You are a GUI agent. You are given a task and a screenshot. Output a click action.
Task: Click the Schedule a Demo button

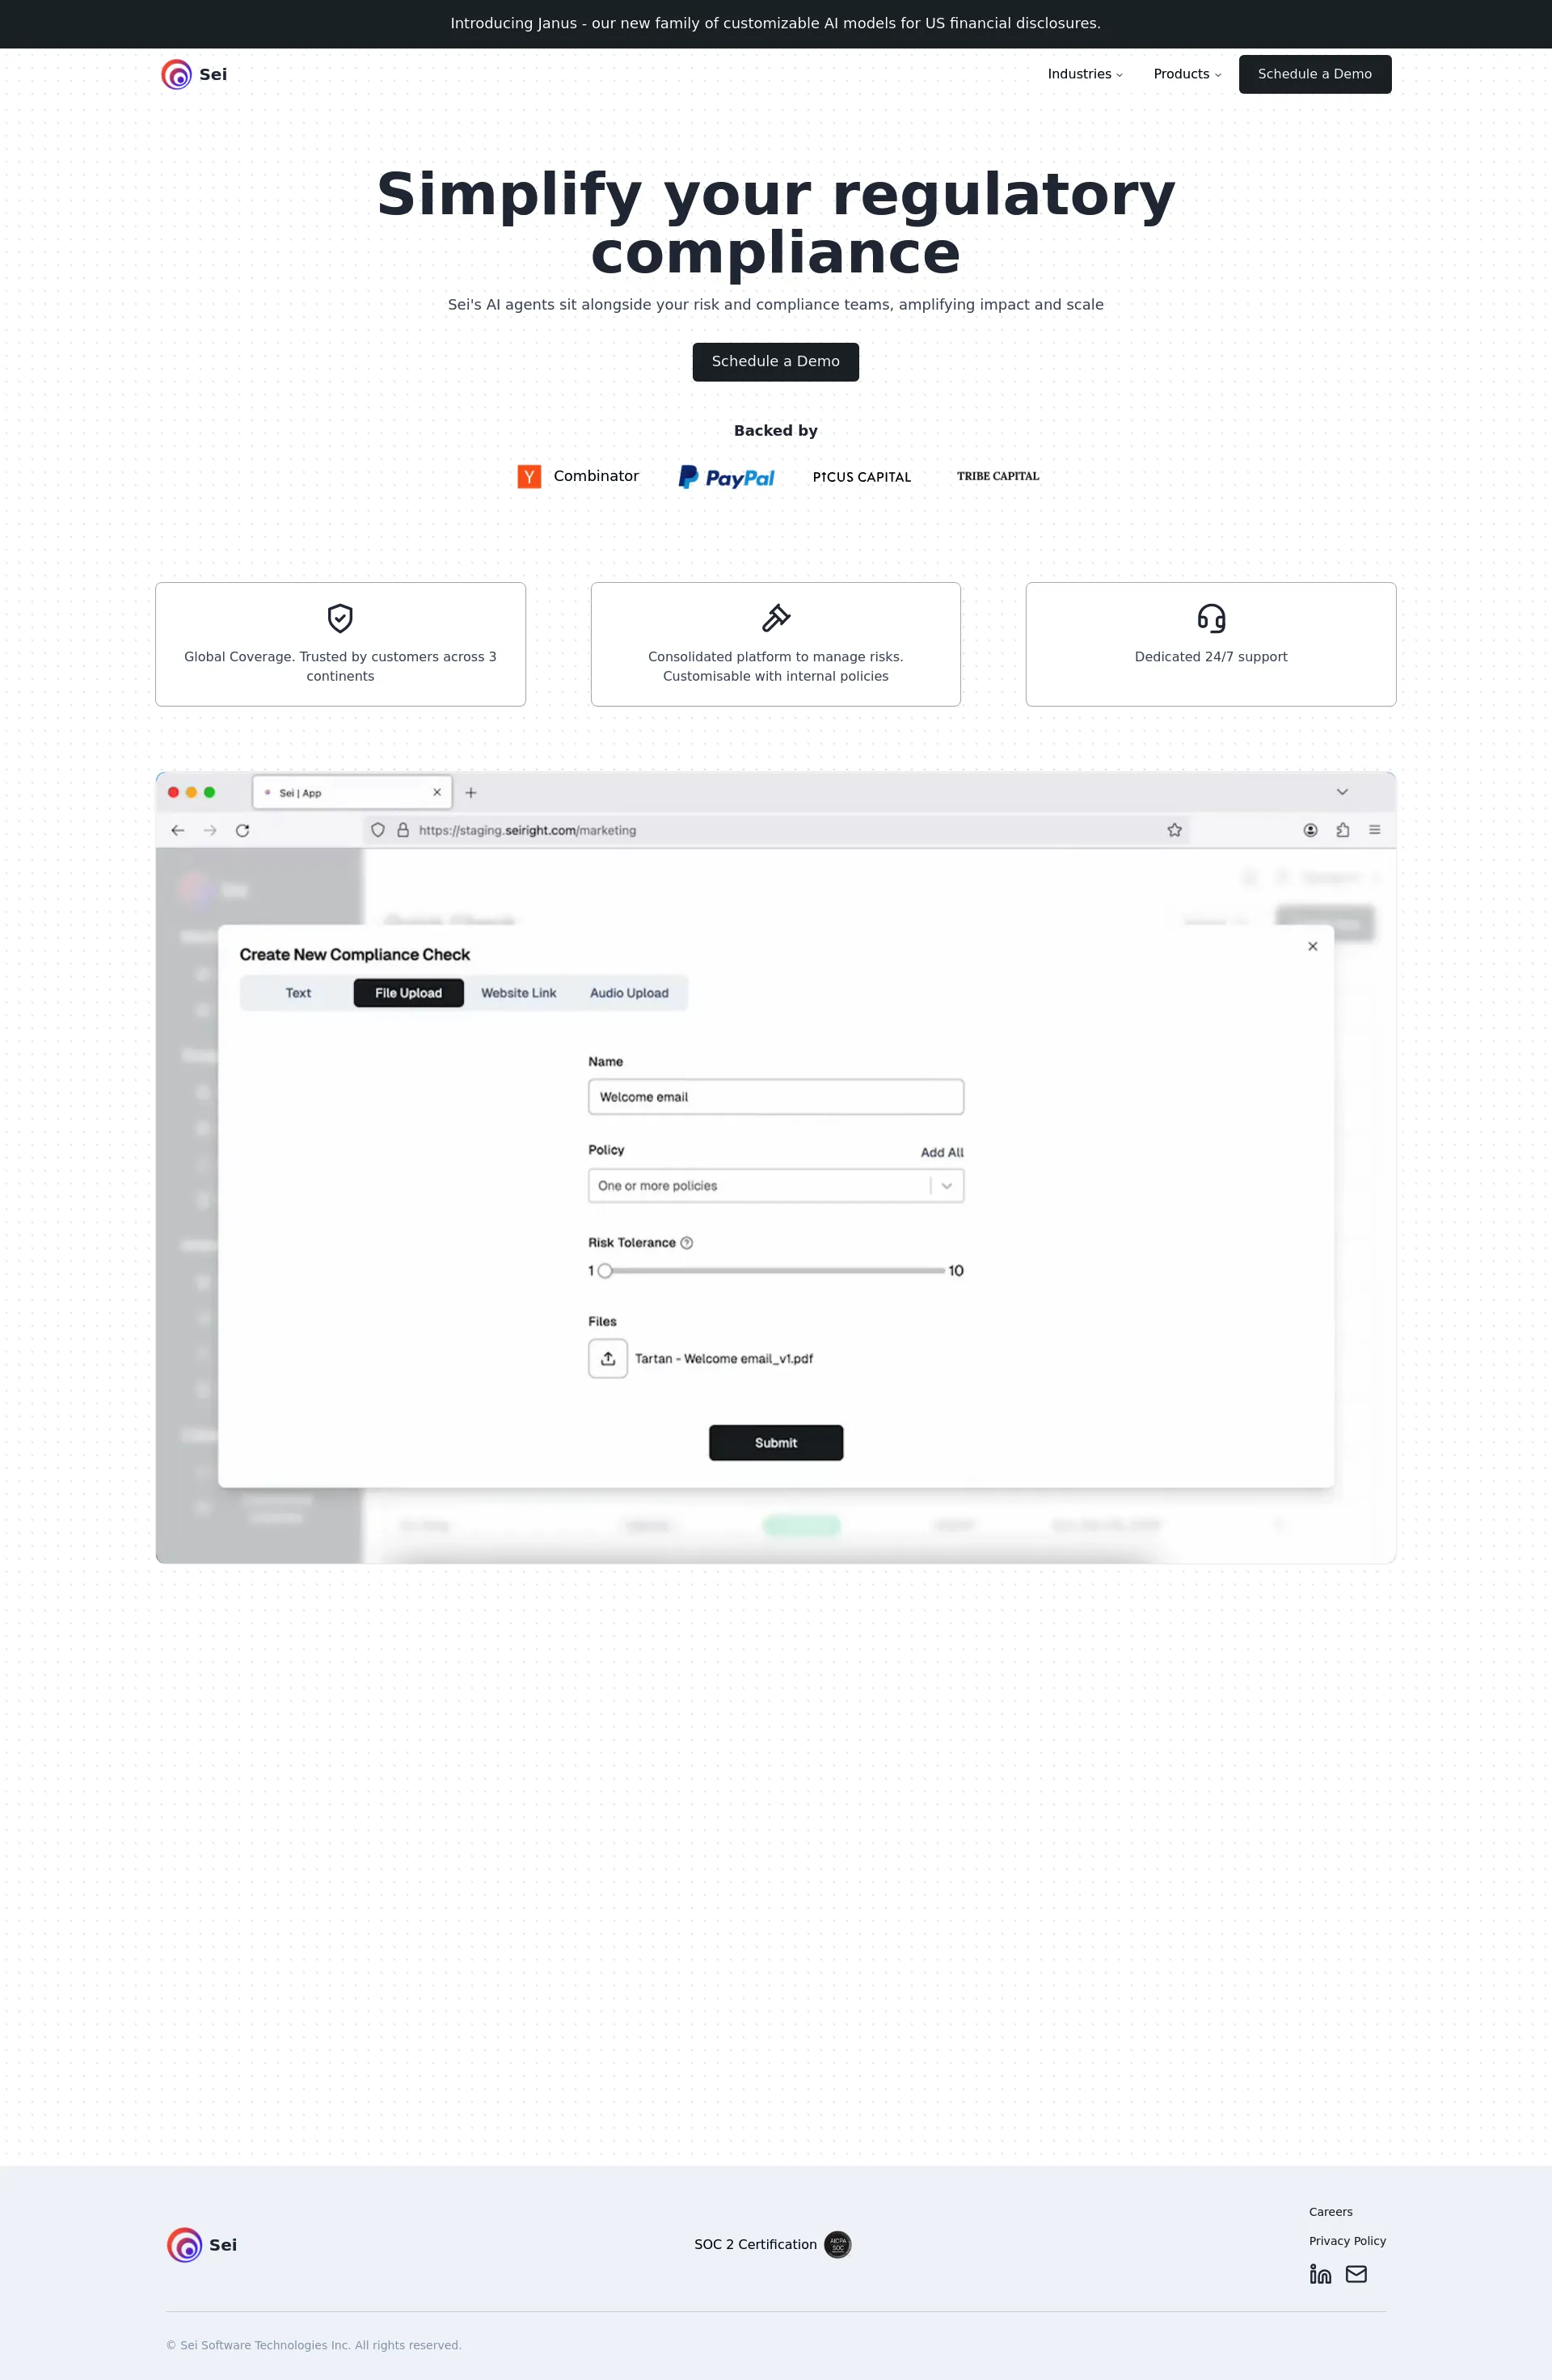[x=775, y=361]
